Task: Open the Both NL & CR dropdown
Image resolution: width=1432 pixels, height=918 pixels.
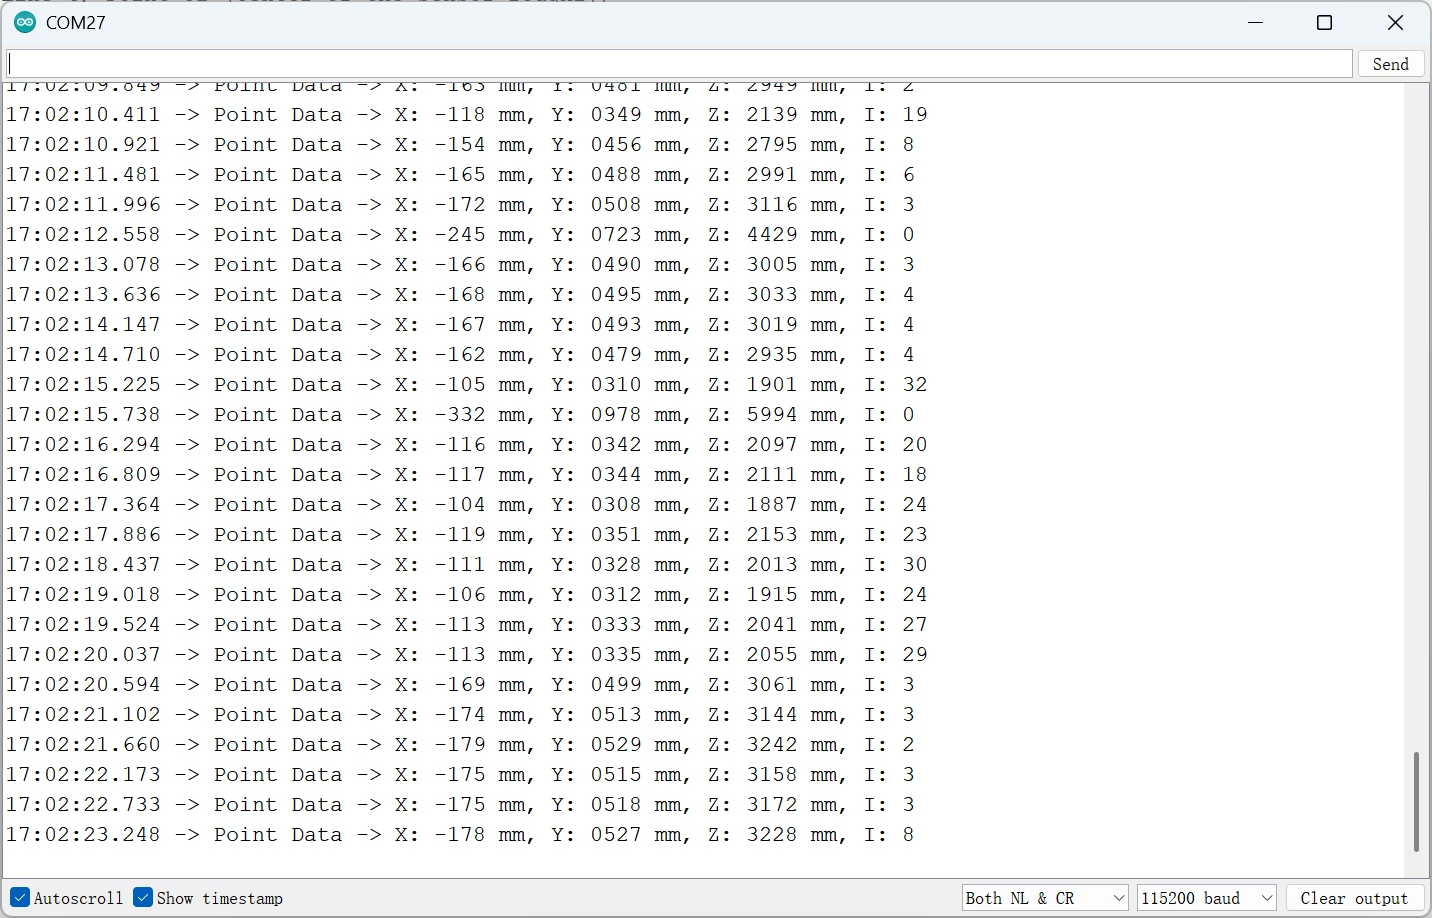Action: (x=1044, y=898)
